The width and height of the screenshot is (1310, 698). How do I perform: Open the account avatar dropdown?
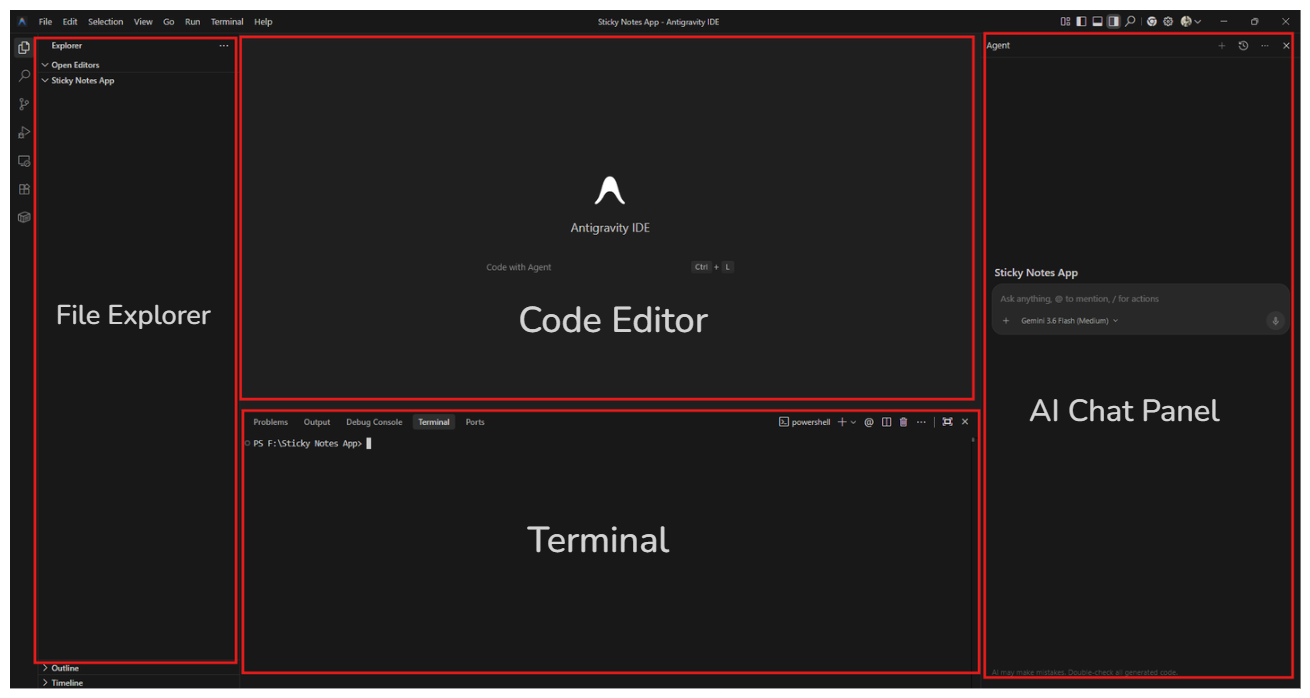click(1190, 21)
